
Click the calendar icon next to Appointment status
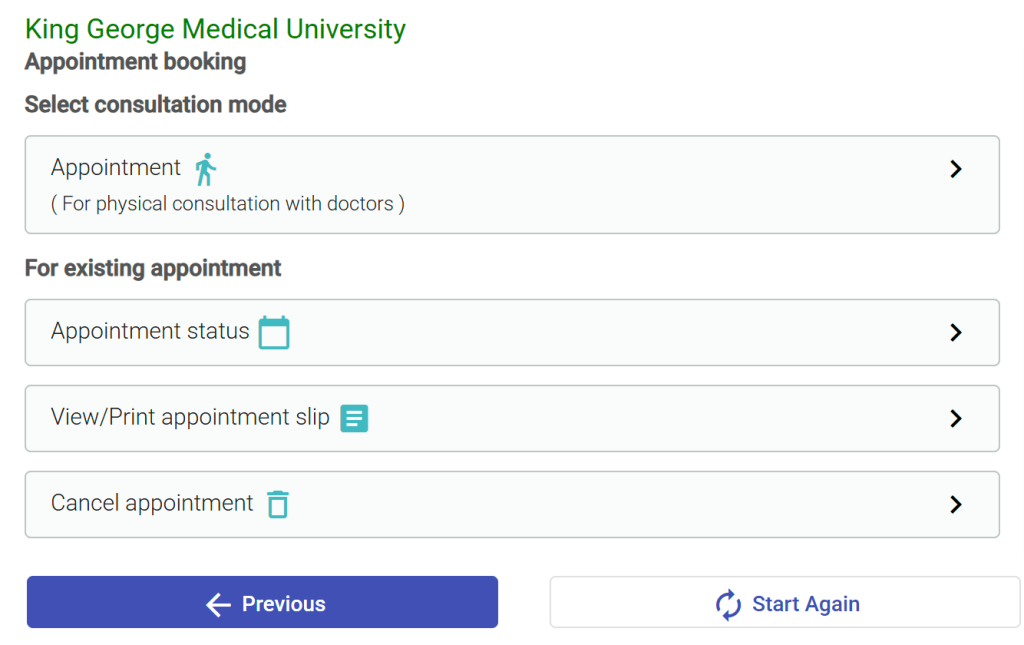click(274, 332)
